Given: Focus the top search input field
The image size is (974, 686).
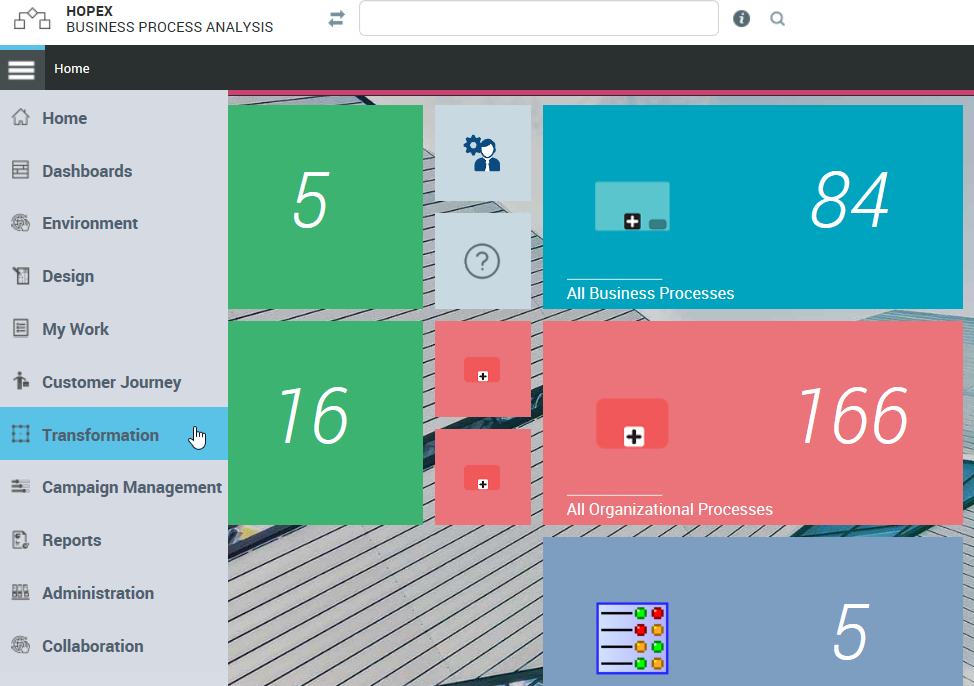Looking at the screenshot, I should click(x=538, y=18).
